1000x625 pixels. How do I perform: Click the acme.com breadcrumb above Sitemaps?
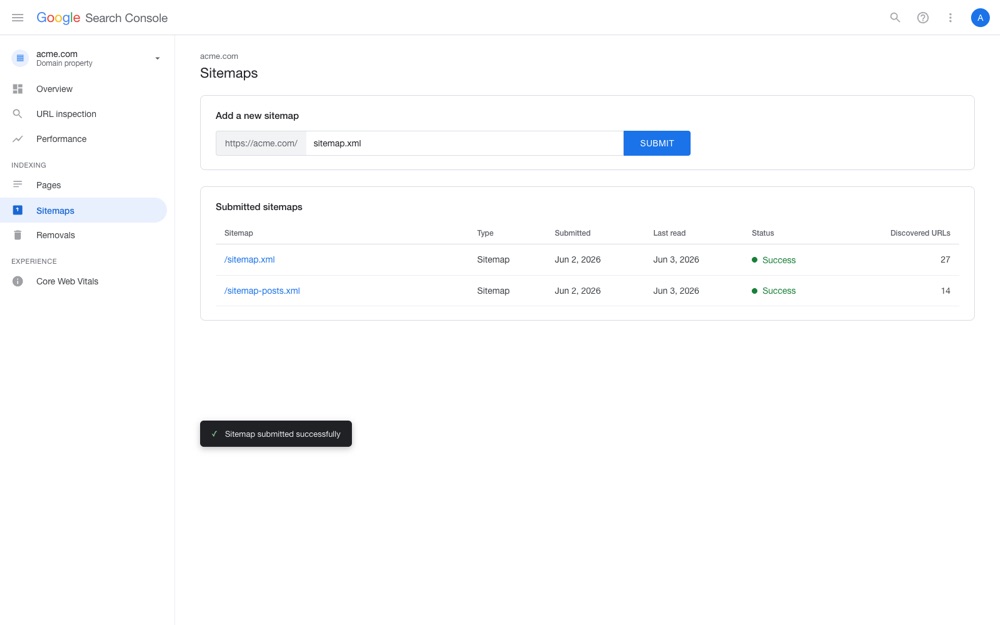(x=219, y=56)
